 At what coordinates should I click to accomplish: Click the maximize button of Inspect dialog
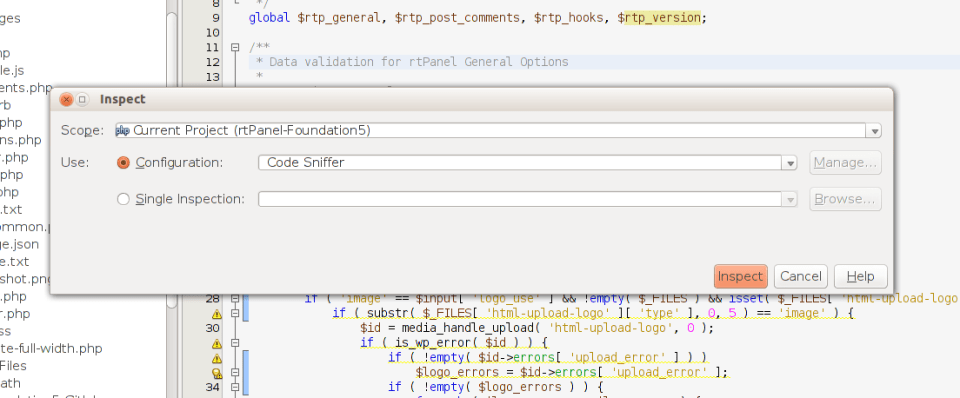click(82, 99)
